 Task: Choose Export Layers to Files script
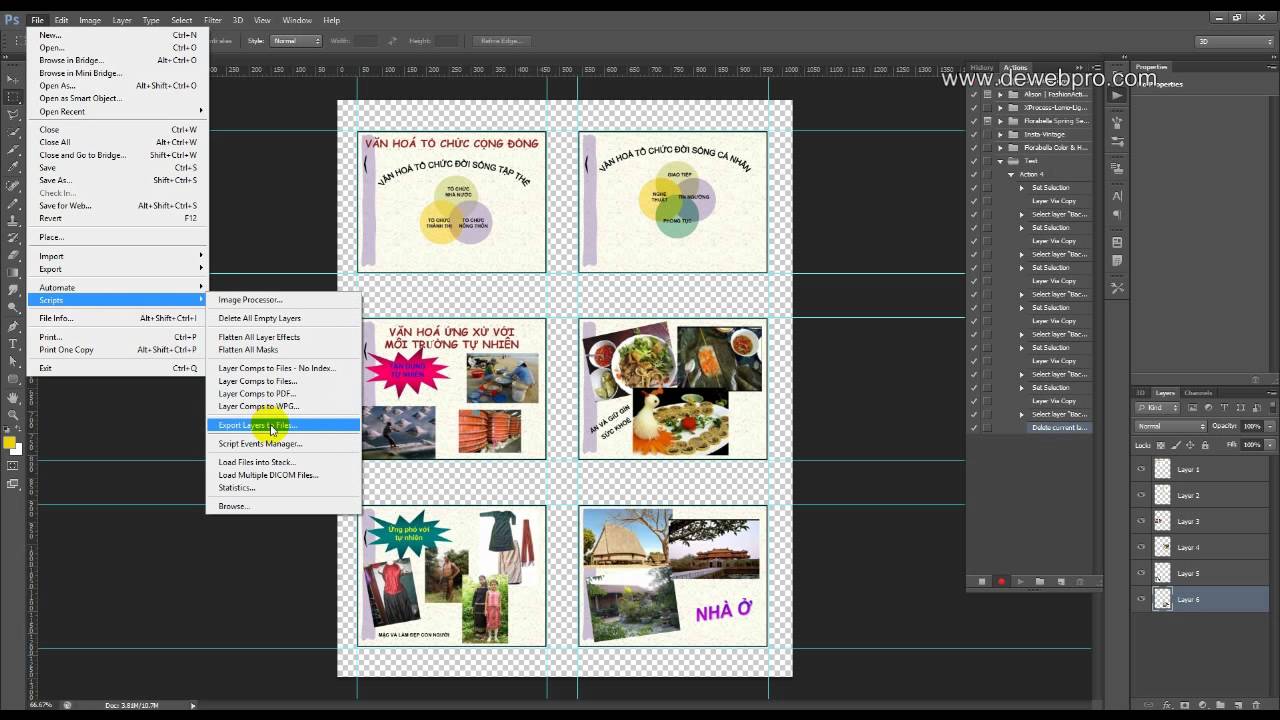283,425
